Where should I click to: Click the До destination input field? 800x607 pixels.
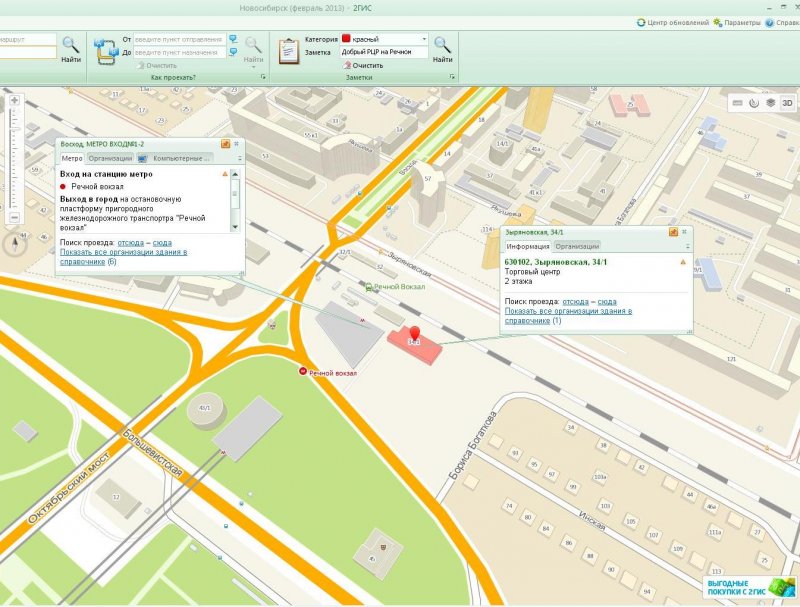180,52
